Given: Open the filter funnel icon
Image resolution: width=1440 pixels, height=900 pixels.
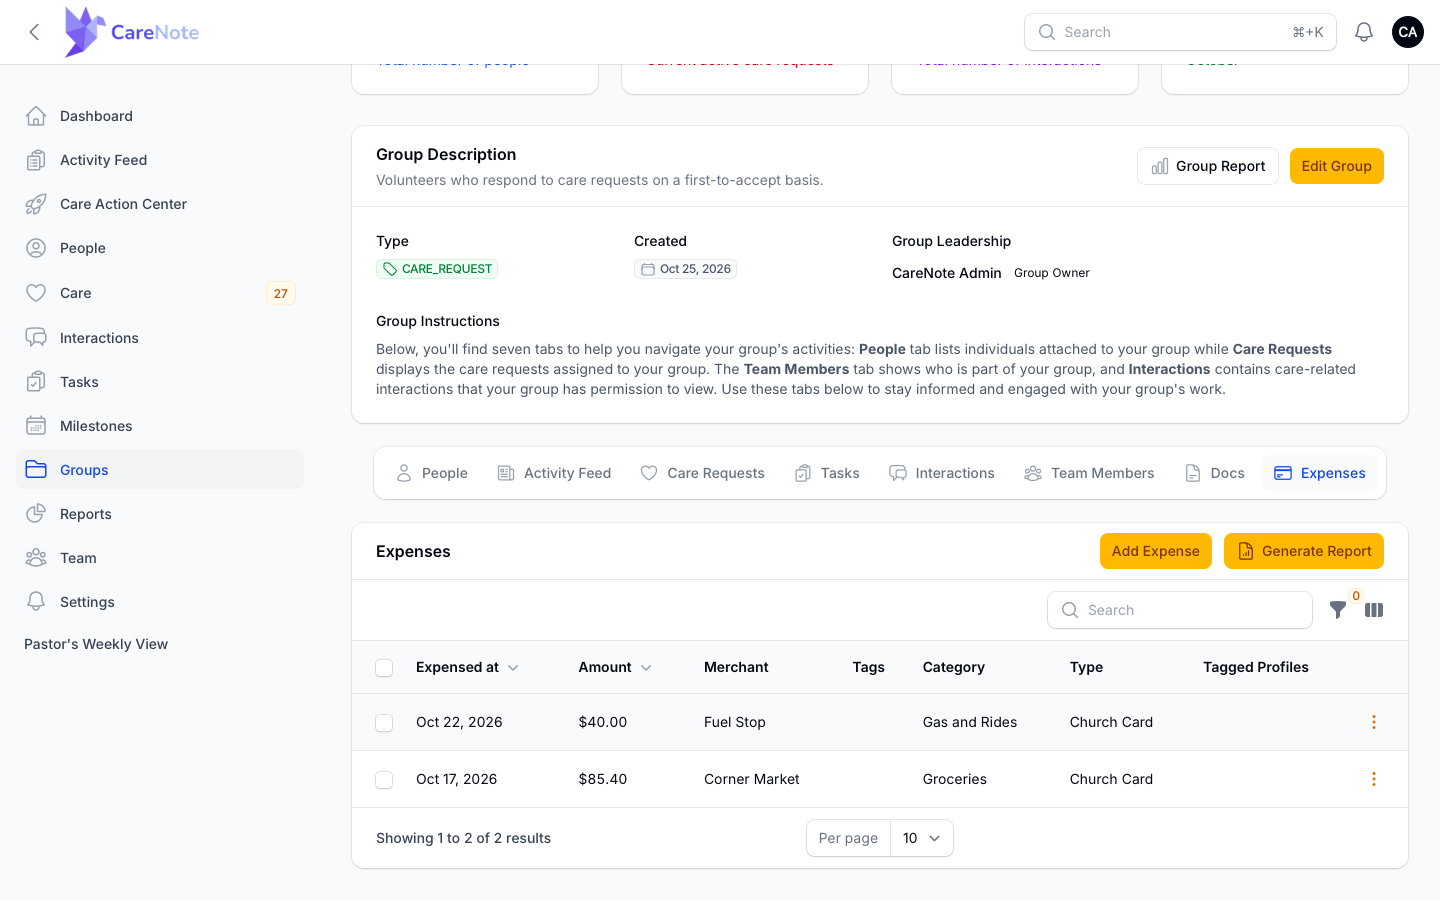Looking at the screenshot, I should (x=1338, y=610).
